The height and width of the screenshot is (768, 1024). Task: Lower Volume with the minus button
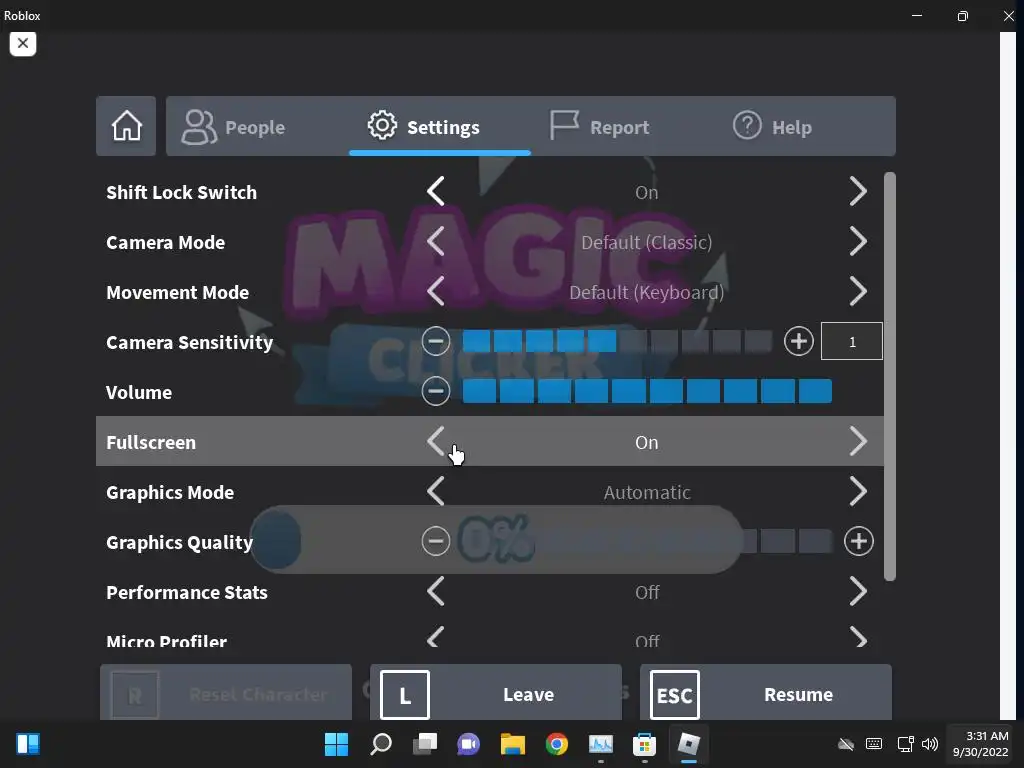point(436,391)
